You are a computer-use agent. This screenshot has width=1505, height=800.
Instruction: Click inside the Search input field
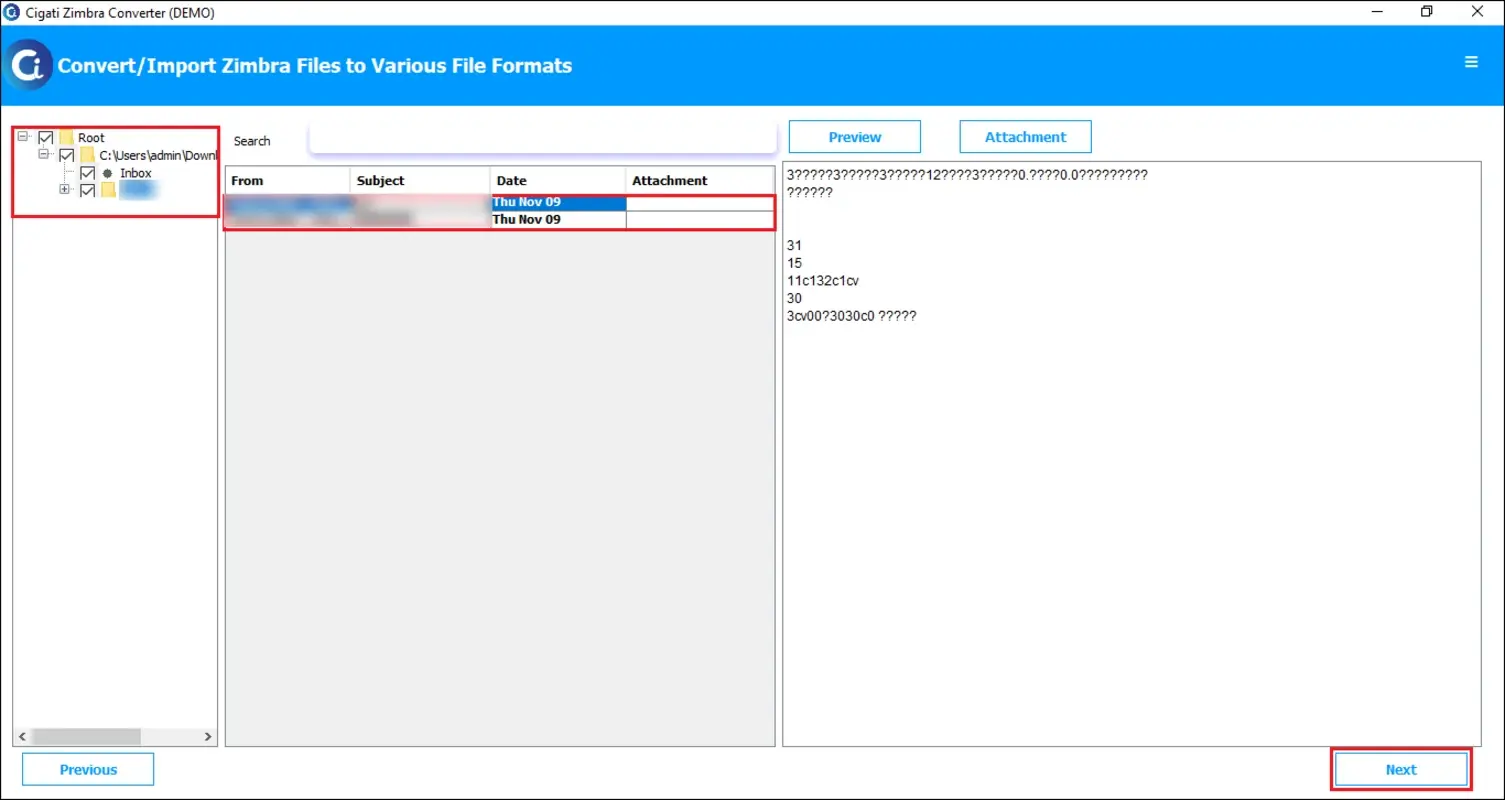coord(540,137)
